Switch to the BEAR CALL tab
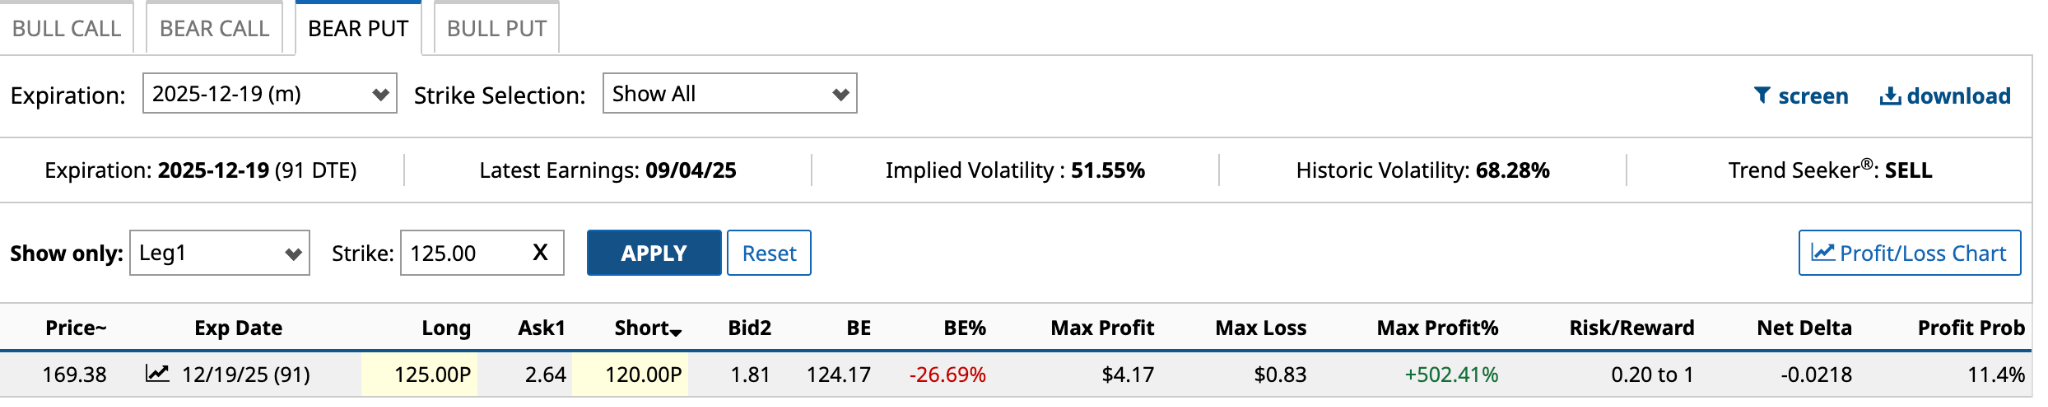Viewport: 2048px width, 407px height. click(214, 29)
